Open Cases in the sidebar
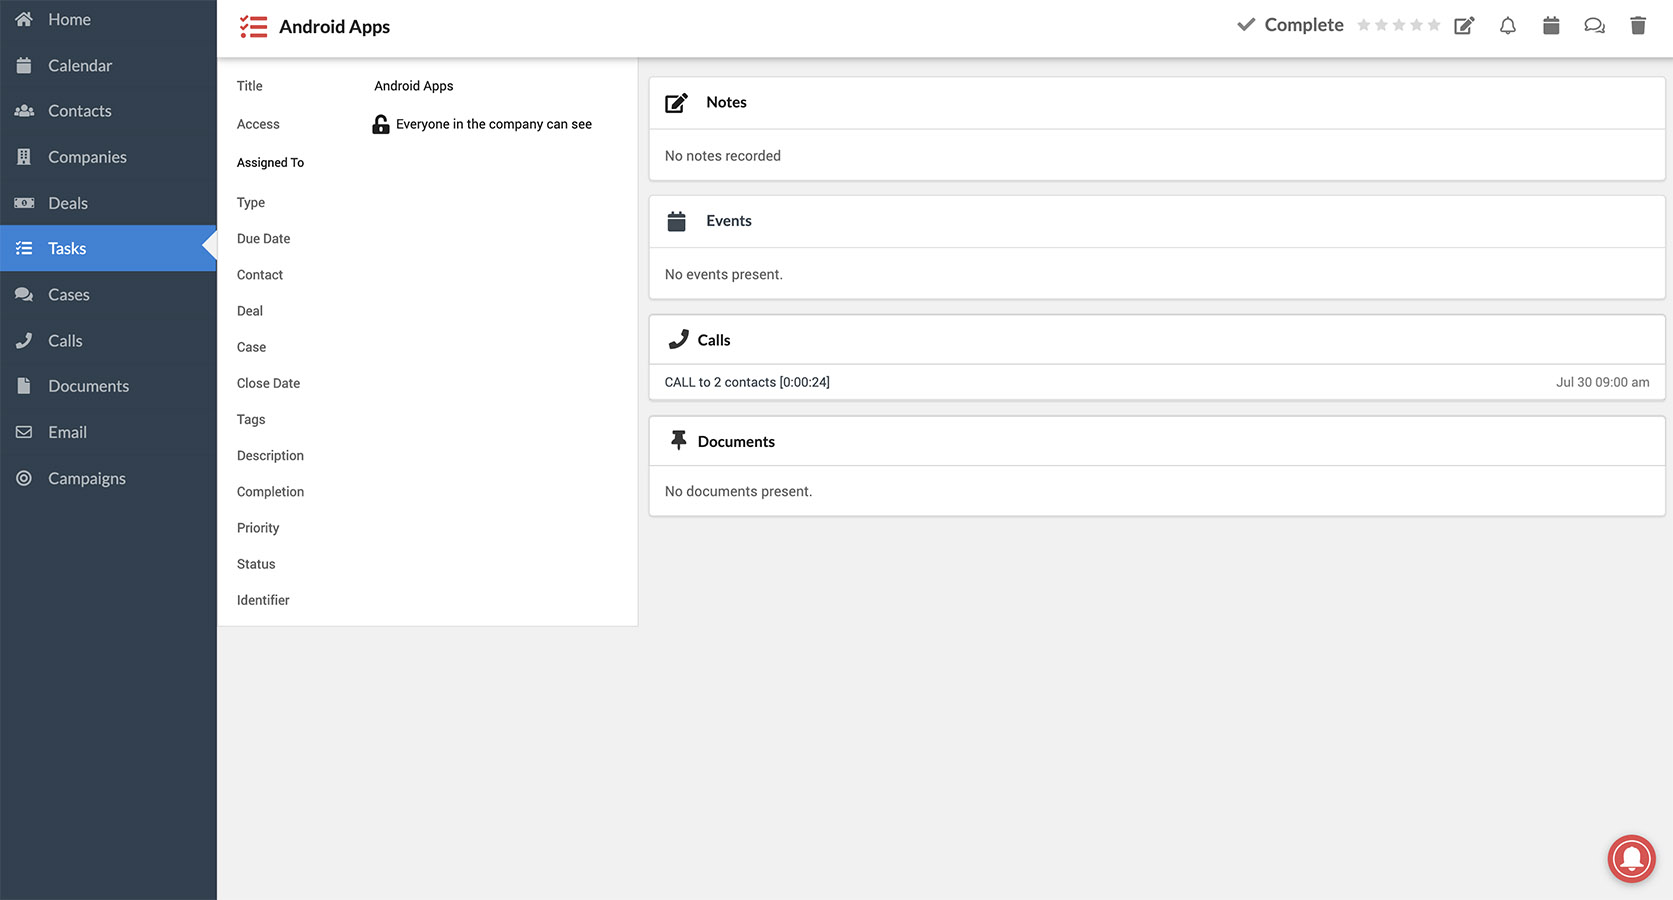This screenshot has height=900, width=1673. [x=108, y=295]
